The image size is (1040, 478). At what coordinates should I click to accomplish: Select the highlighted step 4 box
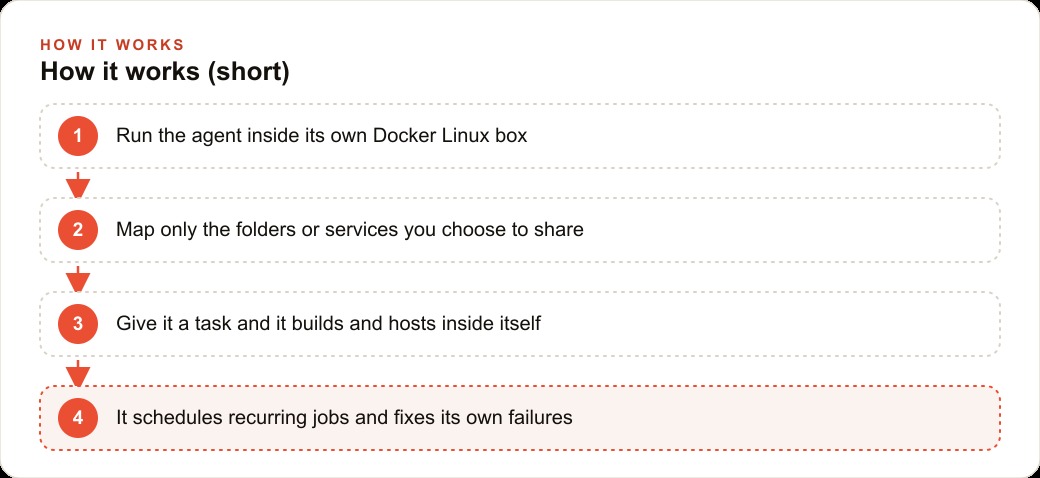pos(520,418)
